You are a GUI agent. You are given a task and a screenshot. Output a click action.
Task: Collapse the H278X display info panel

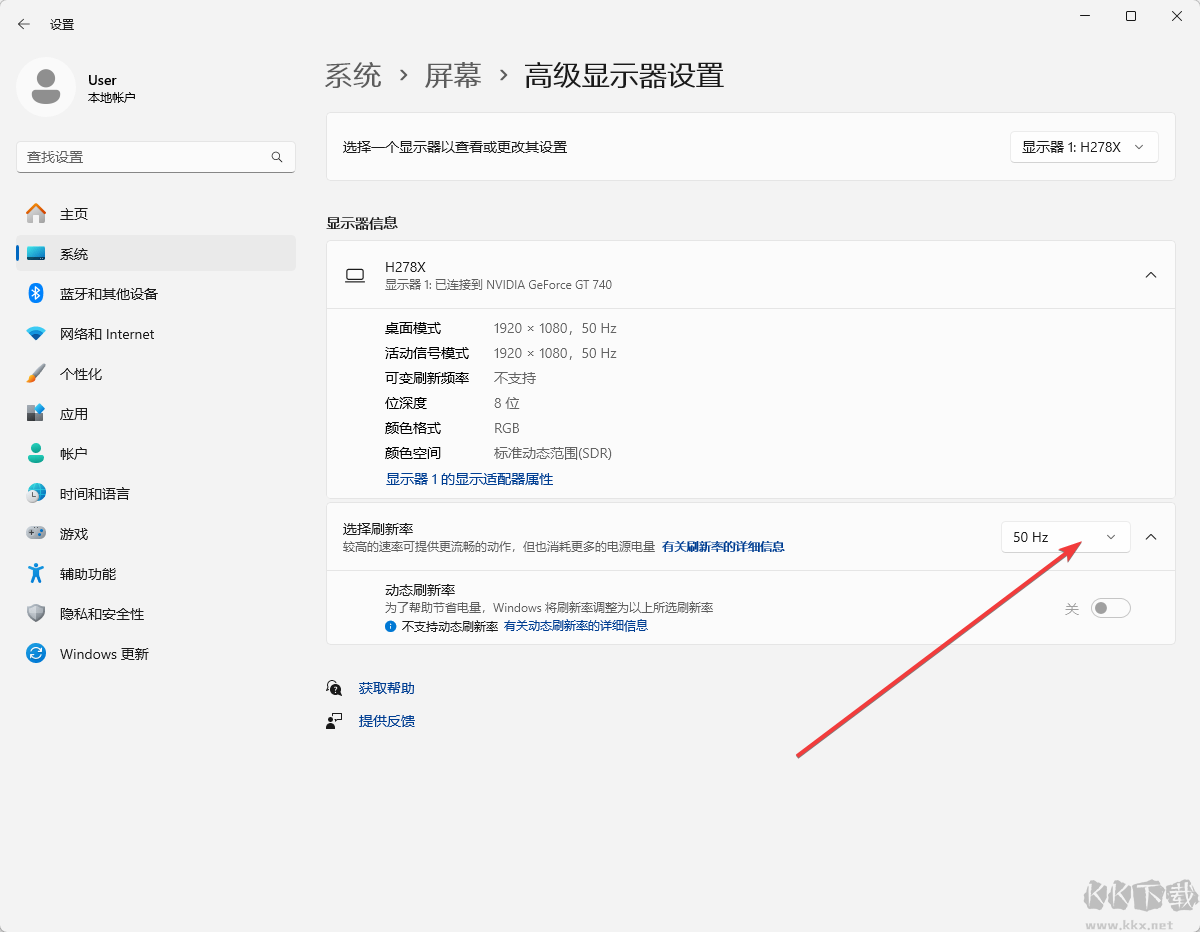[1150, 275]
